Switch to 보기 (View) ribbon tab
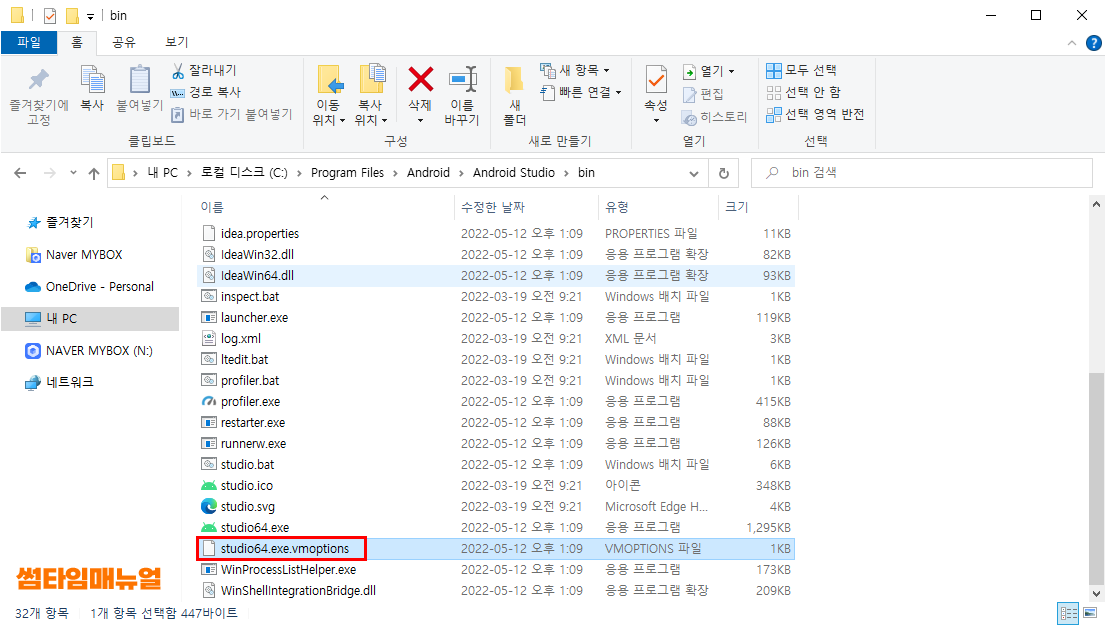 coord(176,42)
